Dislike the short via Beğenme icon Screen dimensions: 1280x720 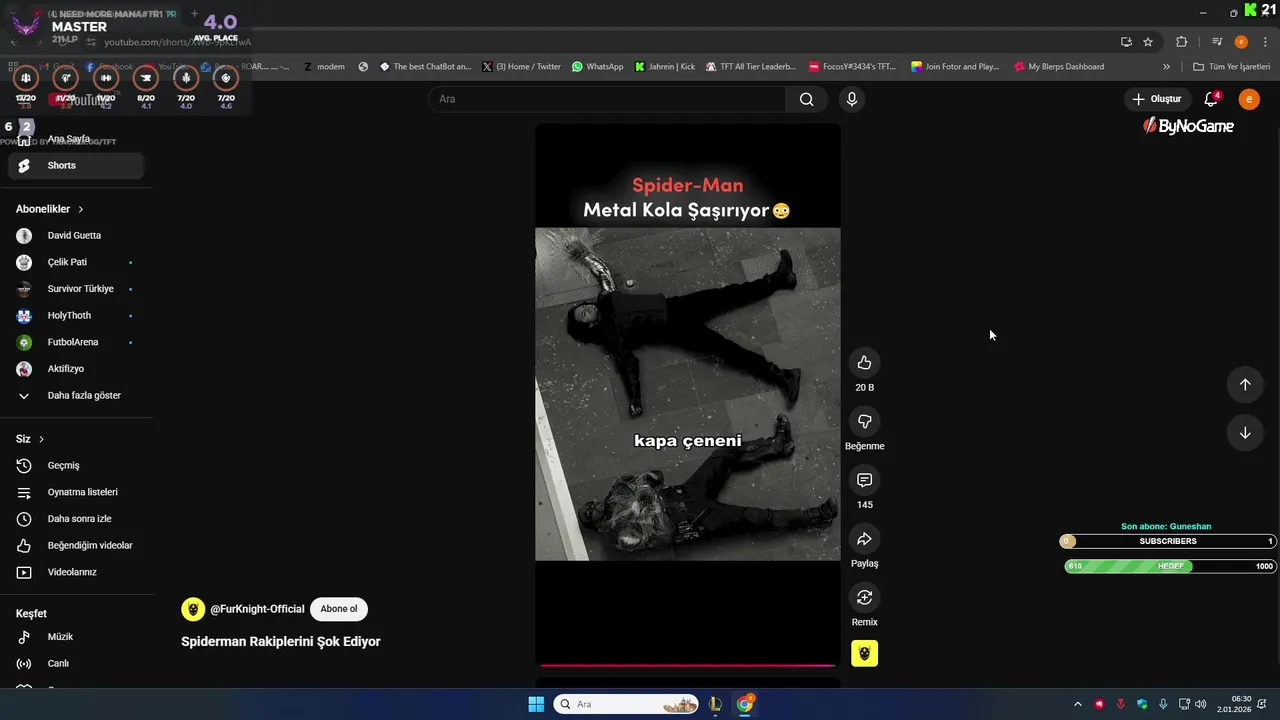[864, 421]
